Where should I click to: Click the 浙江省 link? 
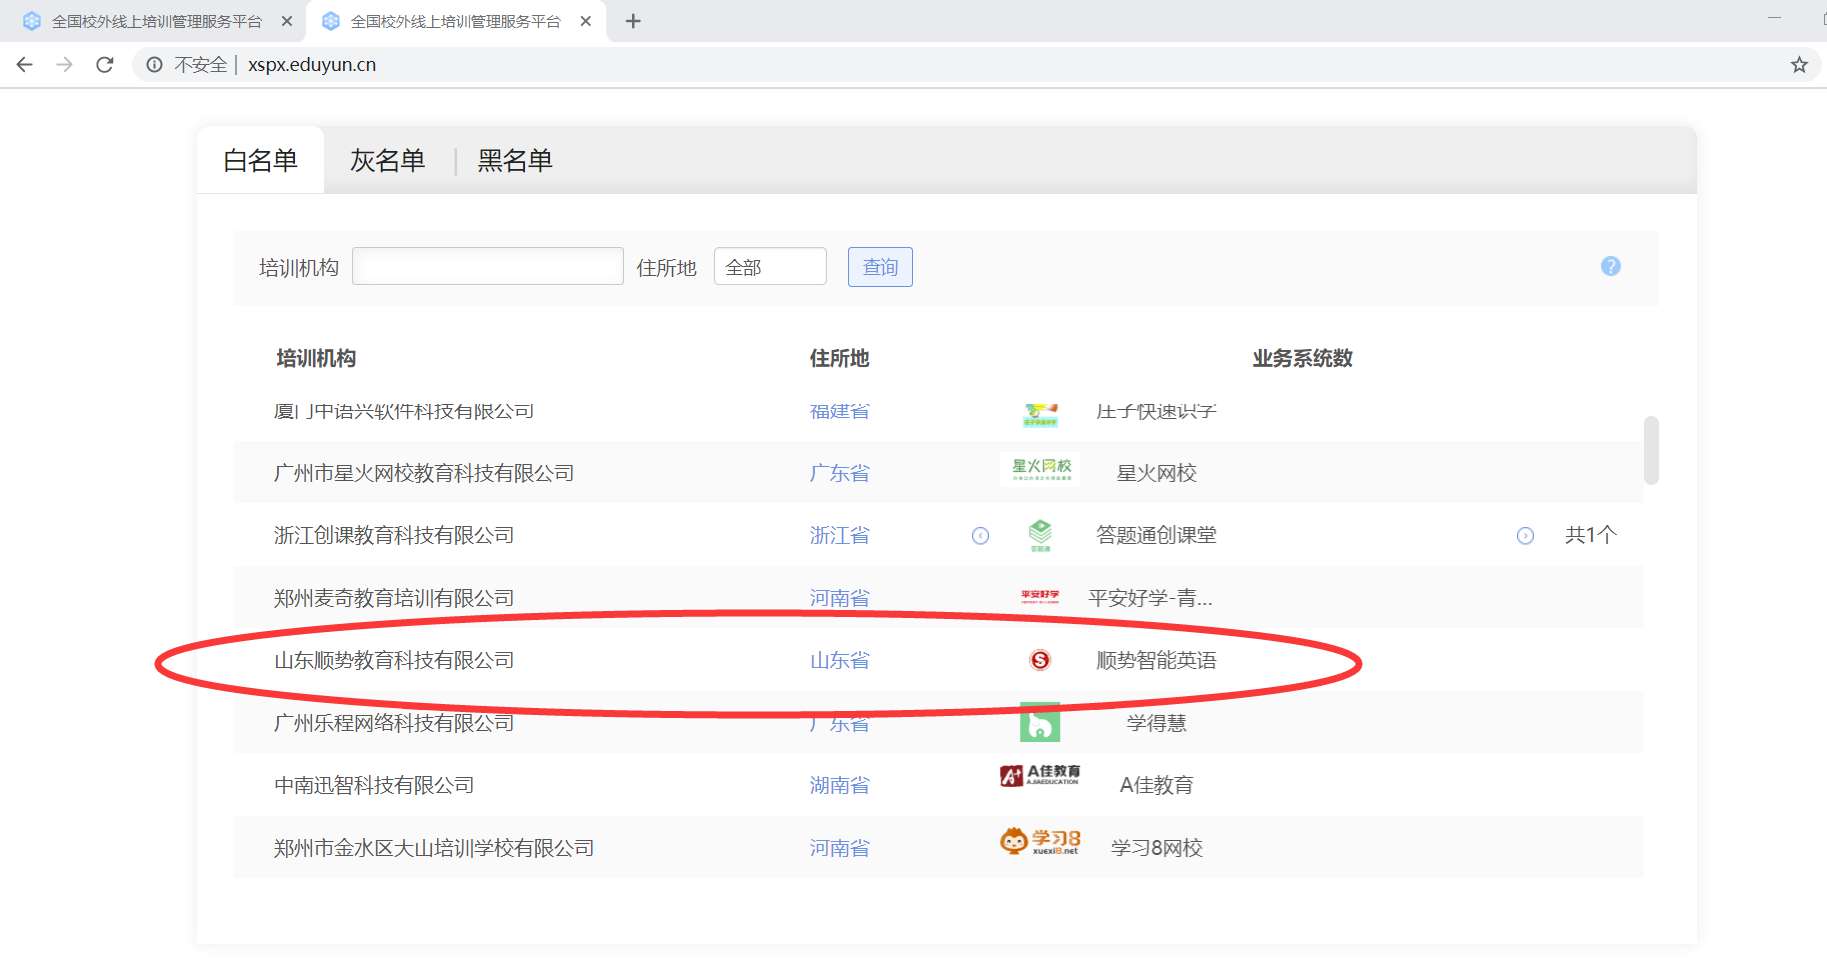(840, 535)
